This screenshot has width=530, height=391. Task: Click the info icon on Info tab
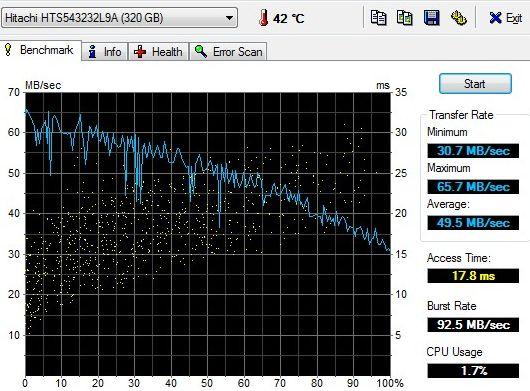92,52
